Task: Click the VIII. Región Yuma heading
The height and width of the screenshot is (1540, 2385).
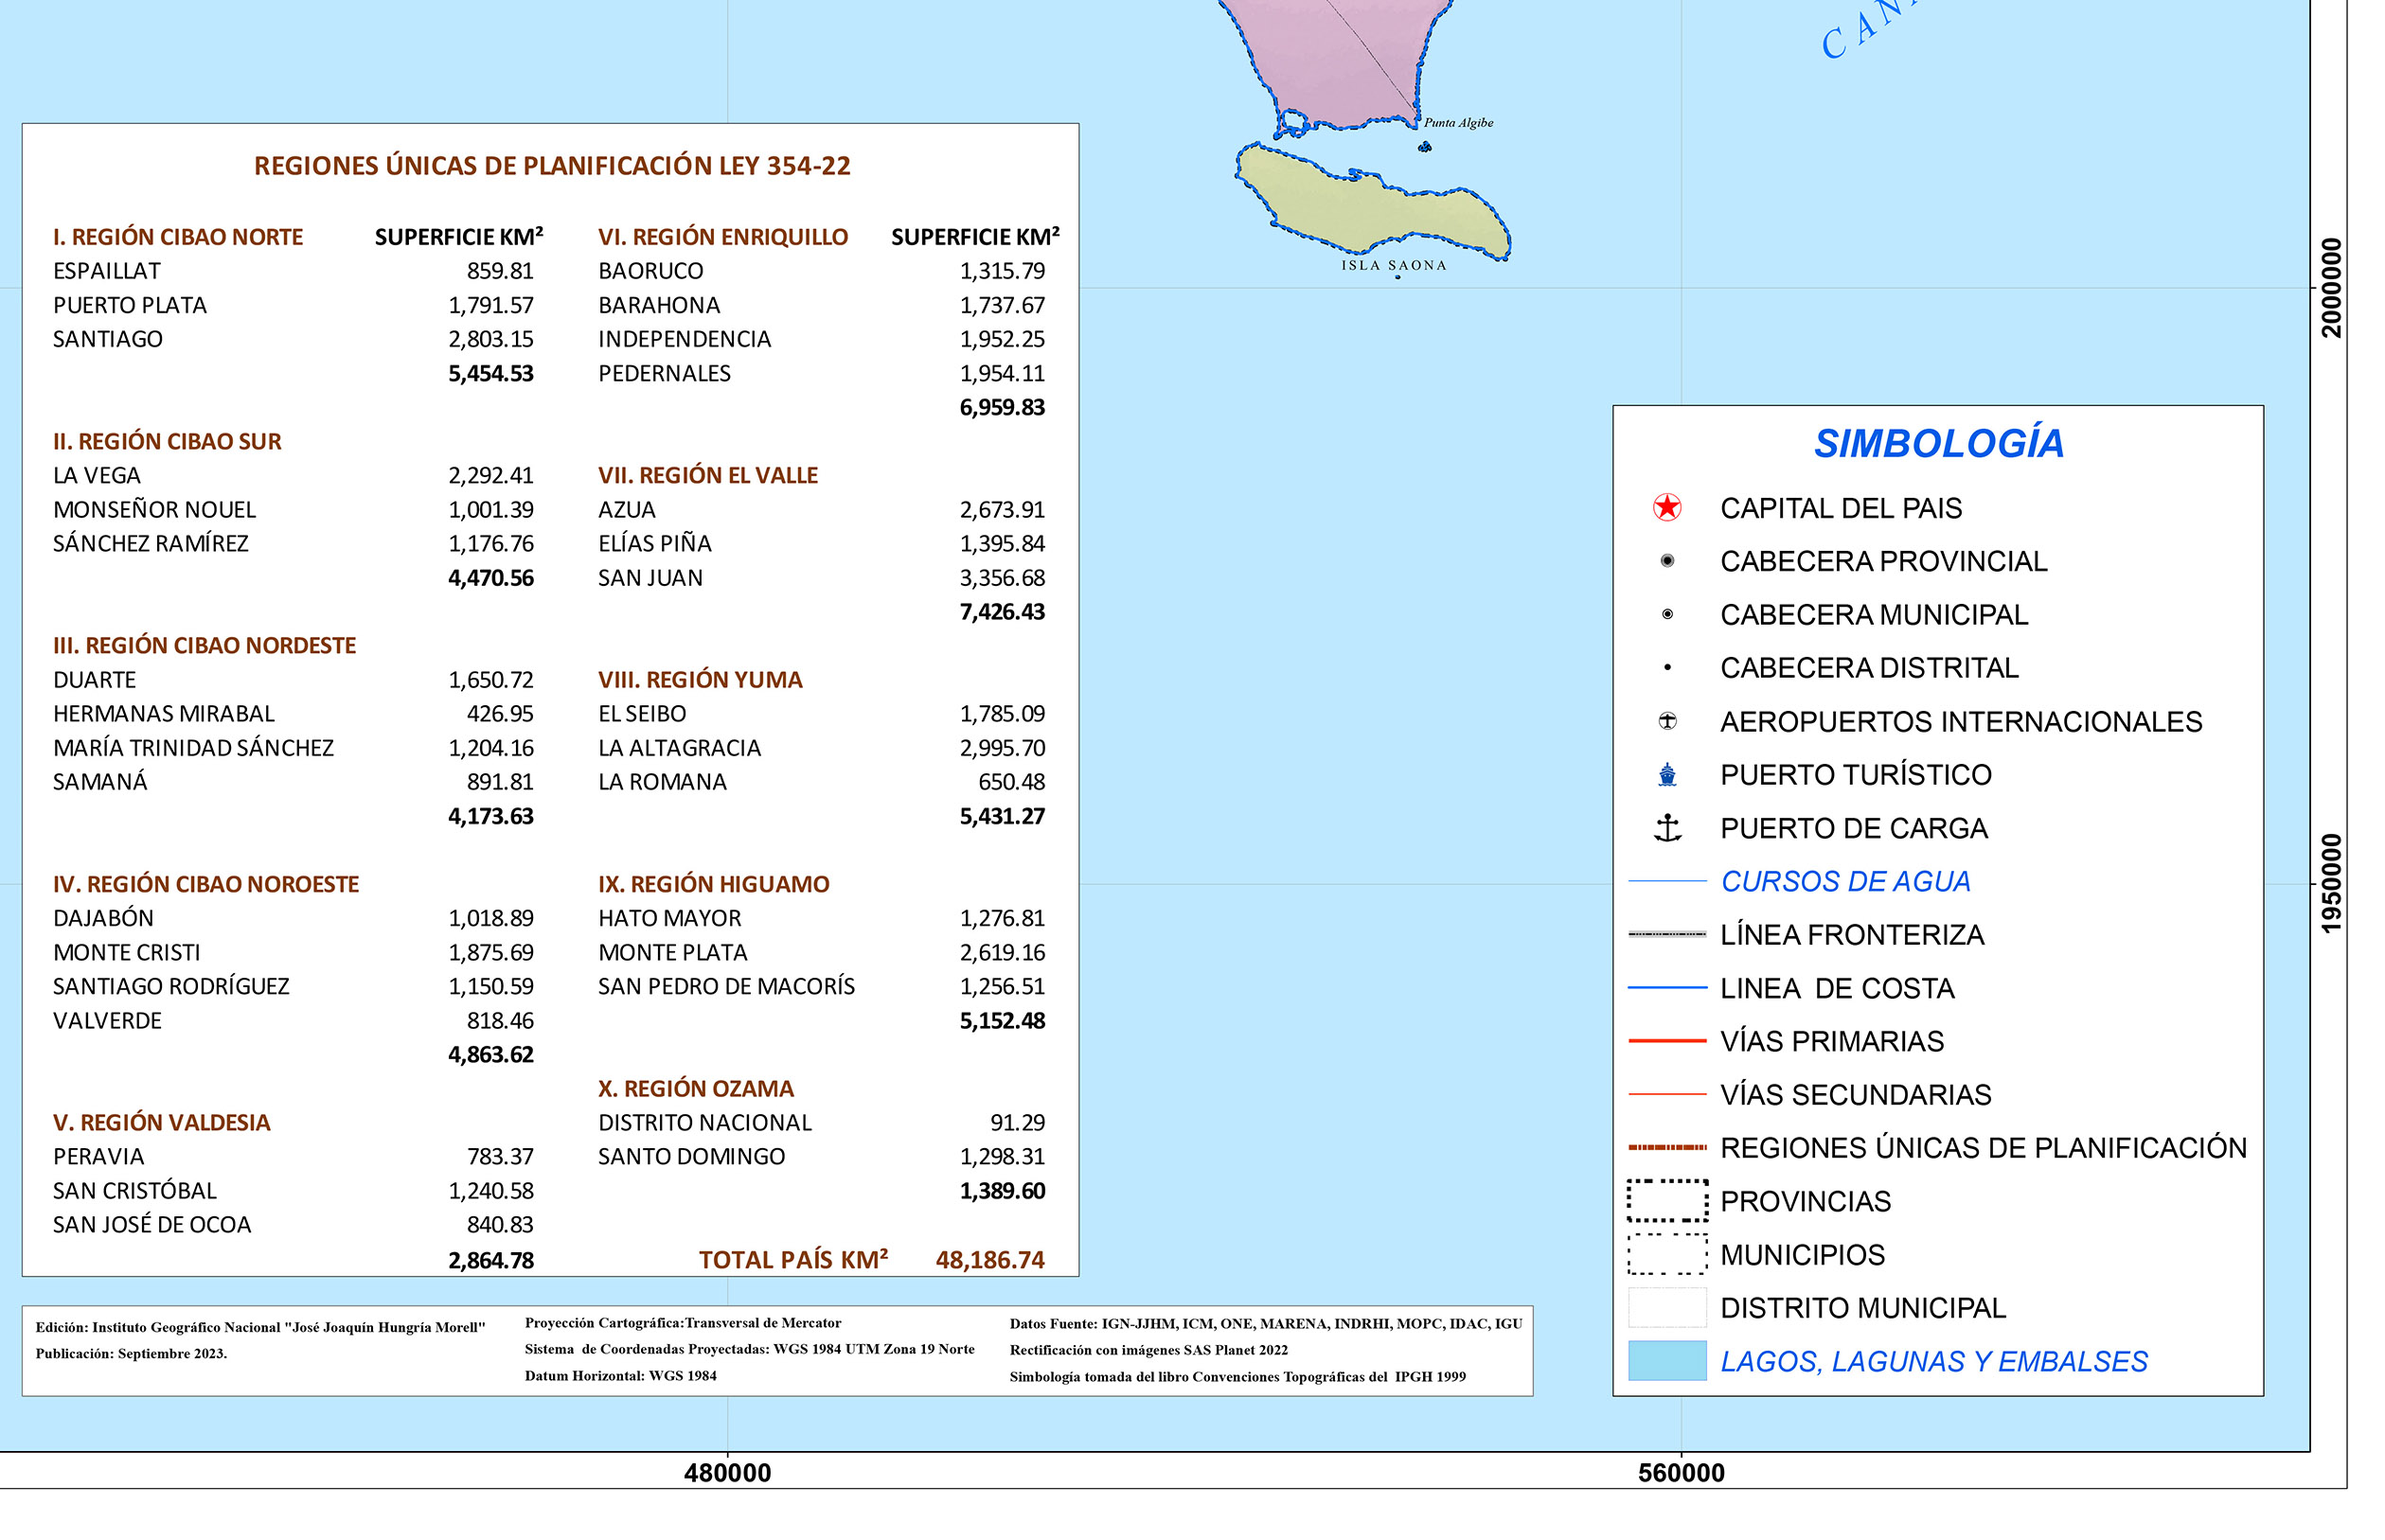Action: [x=700, y=680]
